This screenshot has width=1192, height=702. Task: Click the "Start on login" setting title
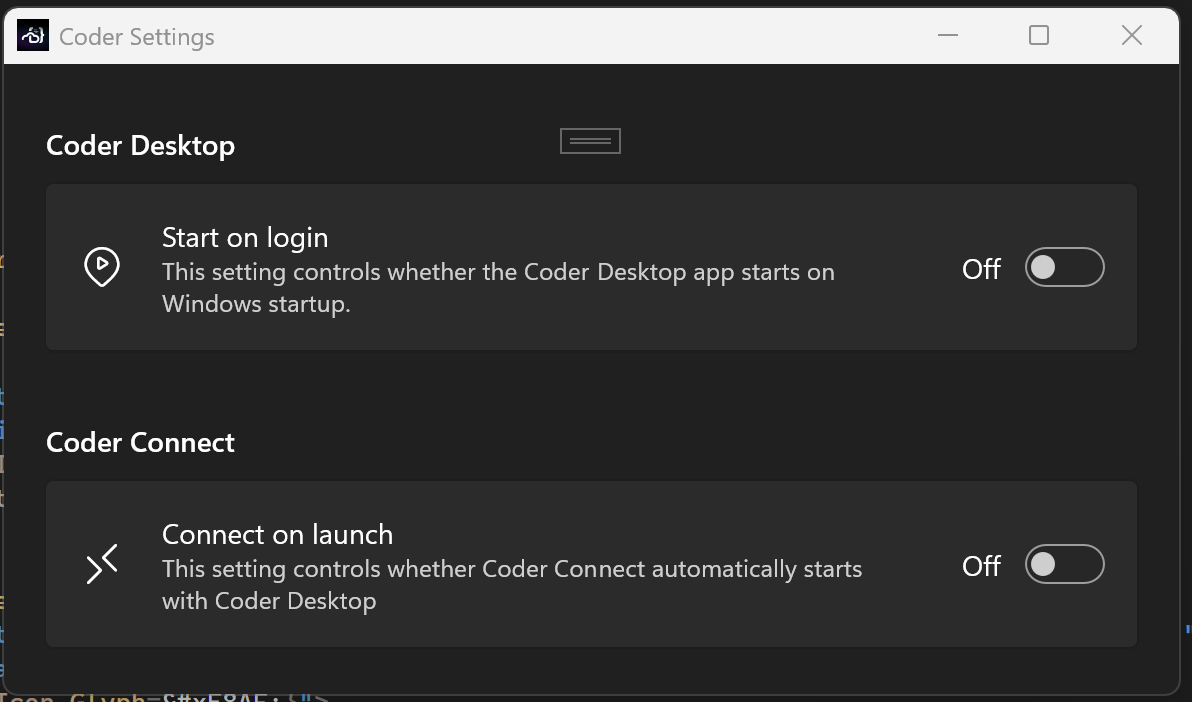click(x=246, y=237)
